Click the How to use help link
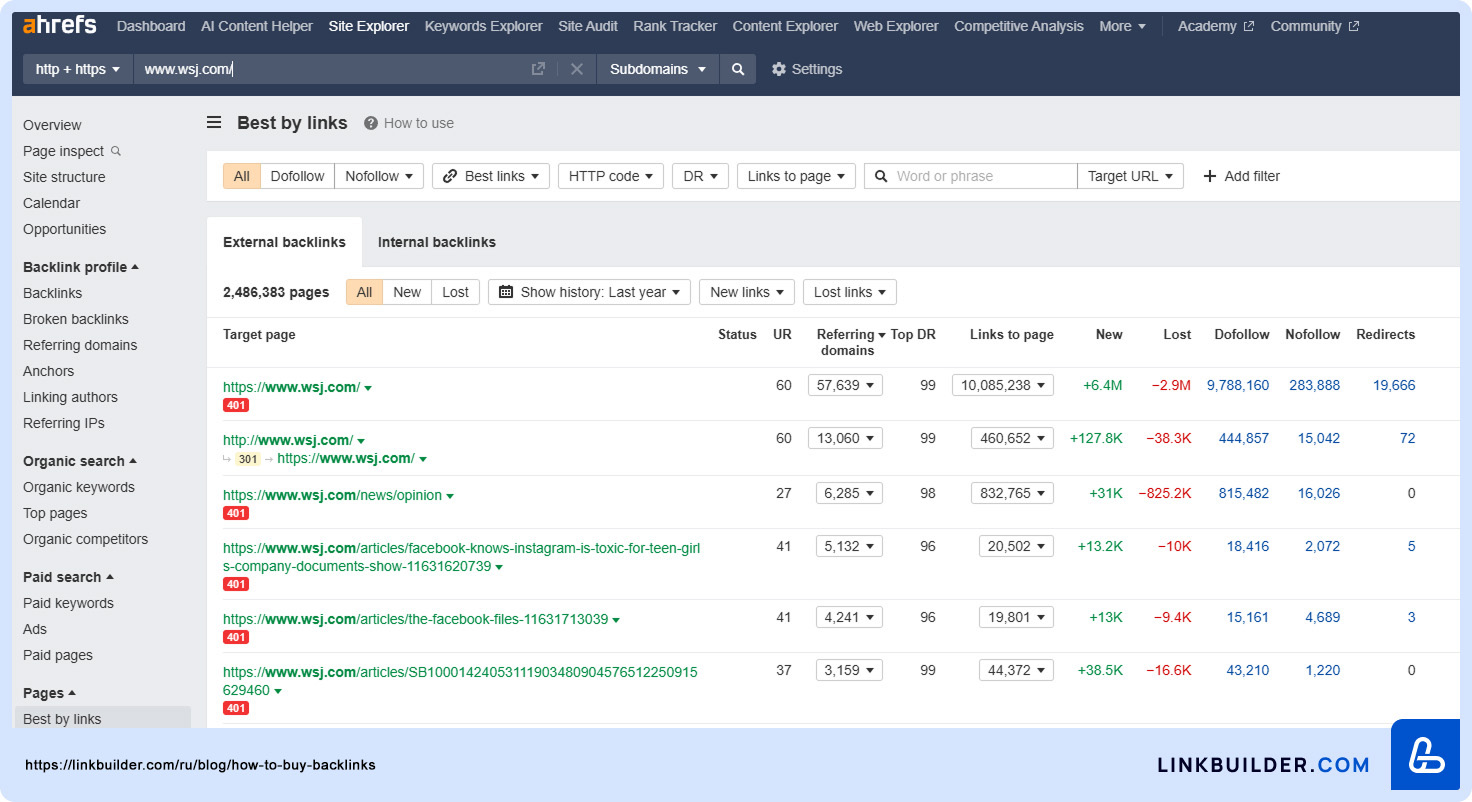 point(409,123)
